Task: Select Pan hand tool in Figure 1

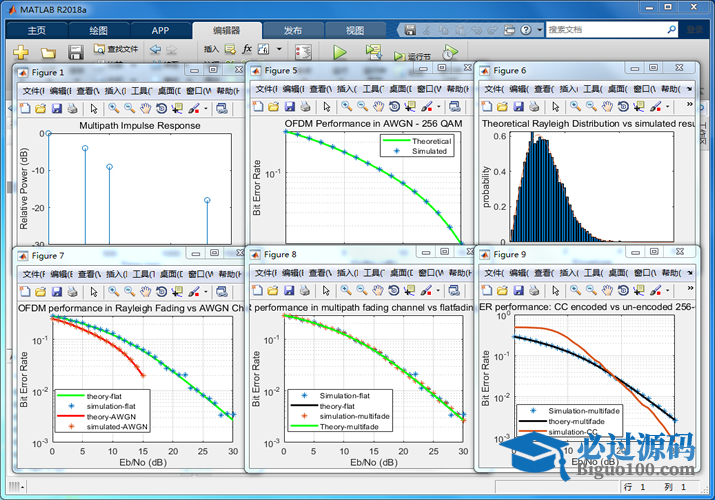Action: point(145,108)
